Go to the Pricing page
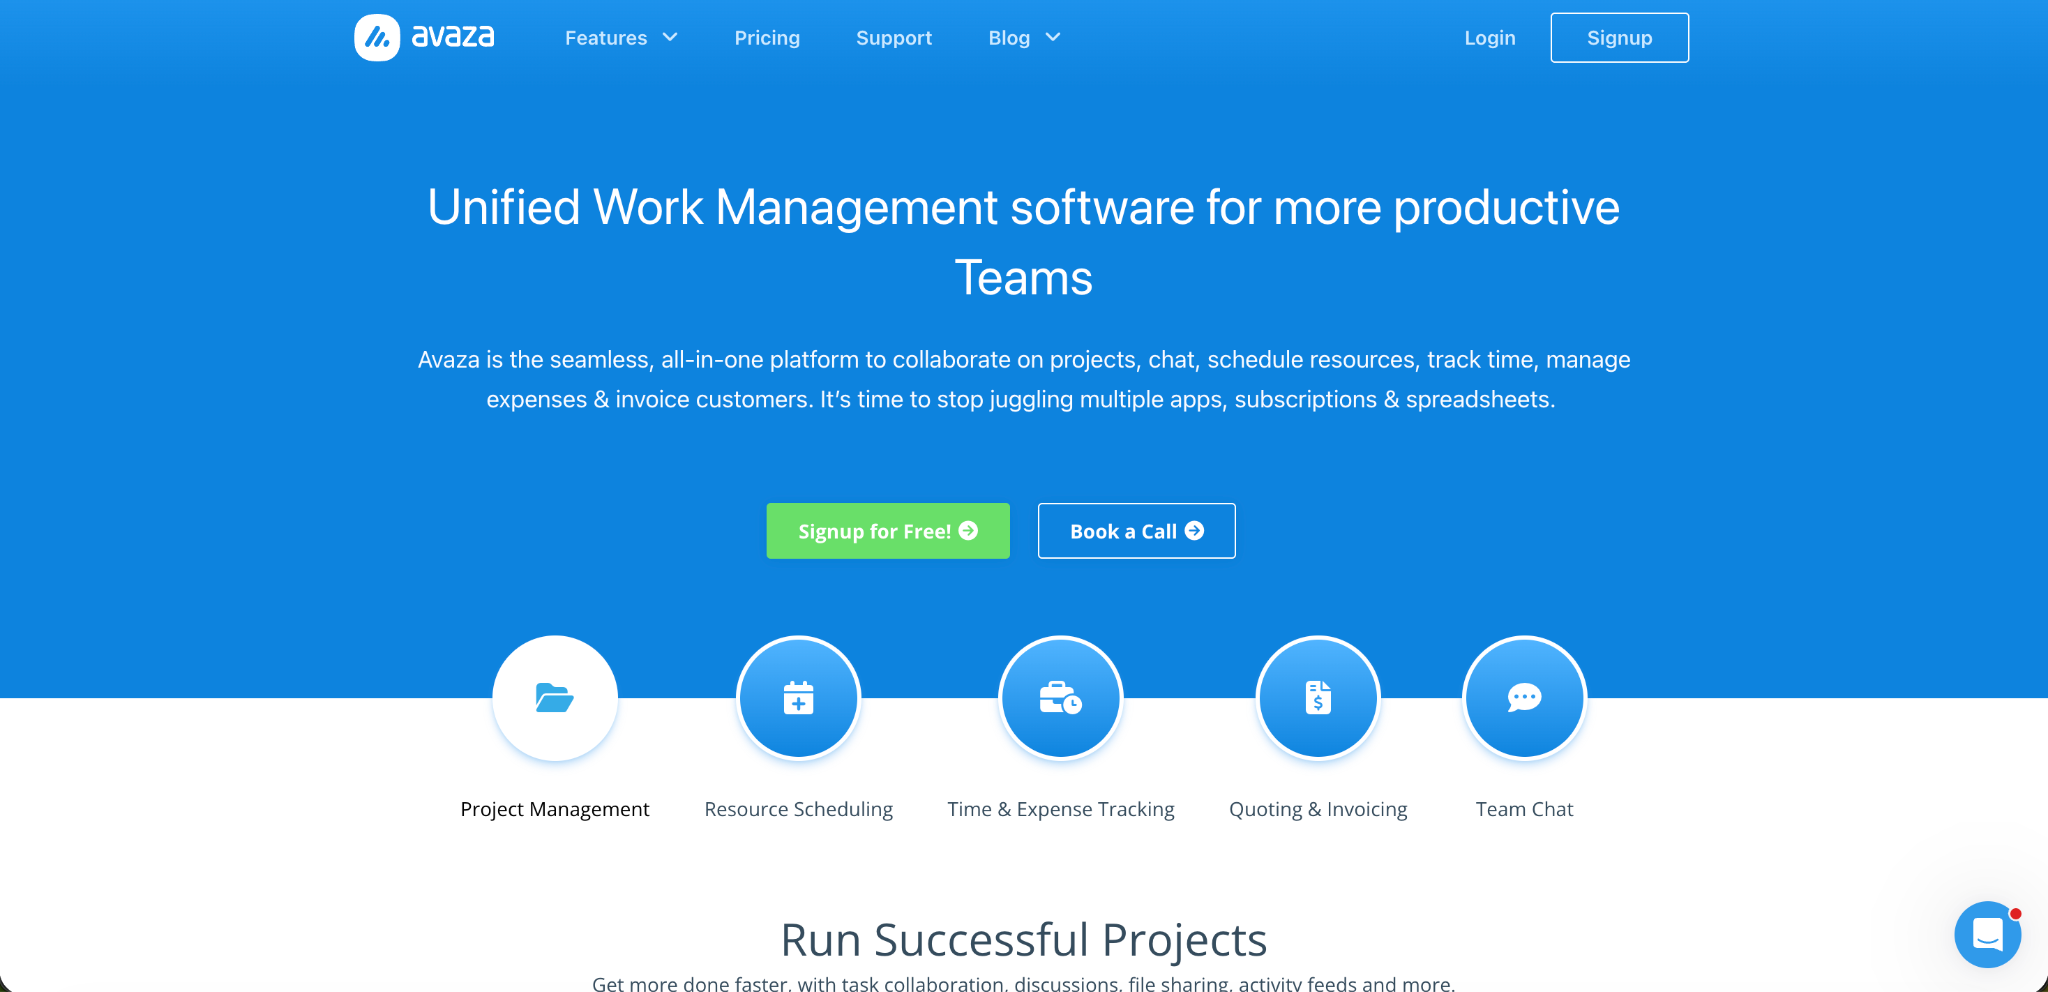 767,38
